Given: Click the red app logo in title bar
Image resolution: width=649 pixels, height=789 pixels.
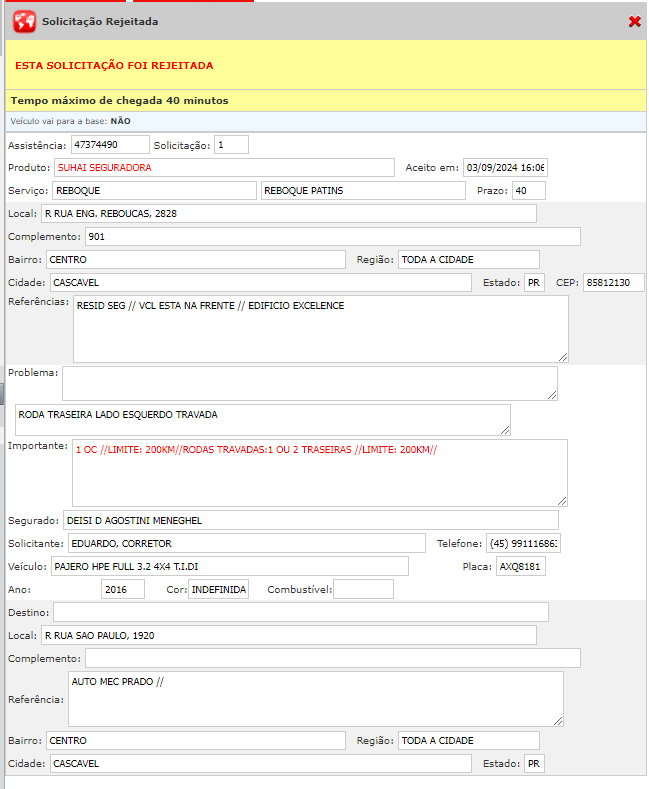Looking at the screenshot, I should coord(24,21).
